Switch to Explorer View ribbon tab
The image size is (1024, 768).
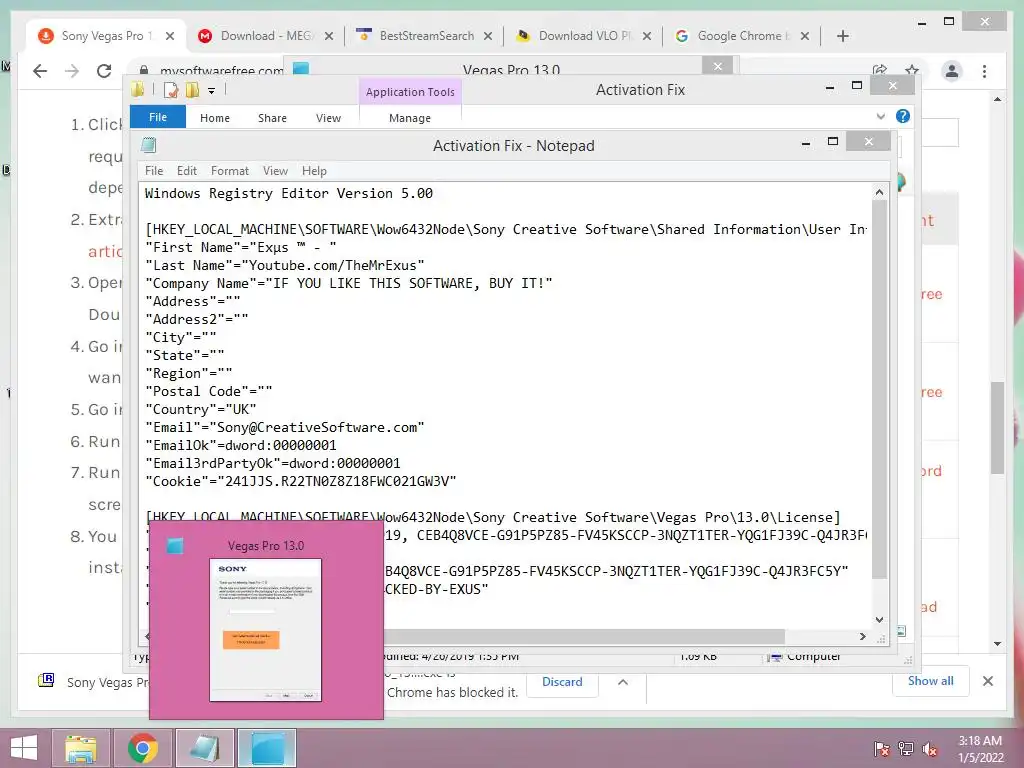(328, 118)
